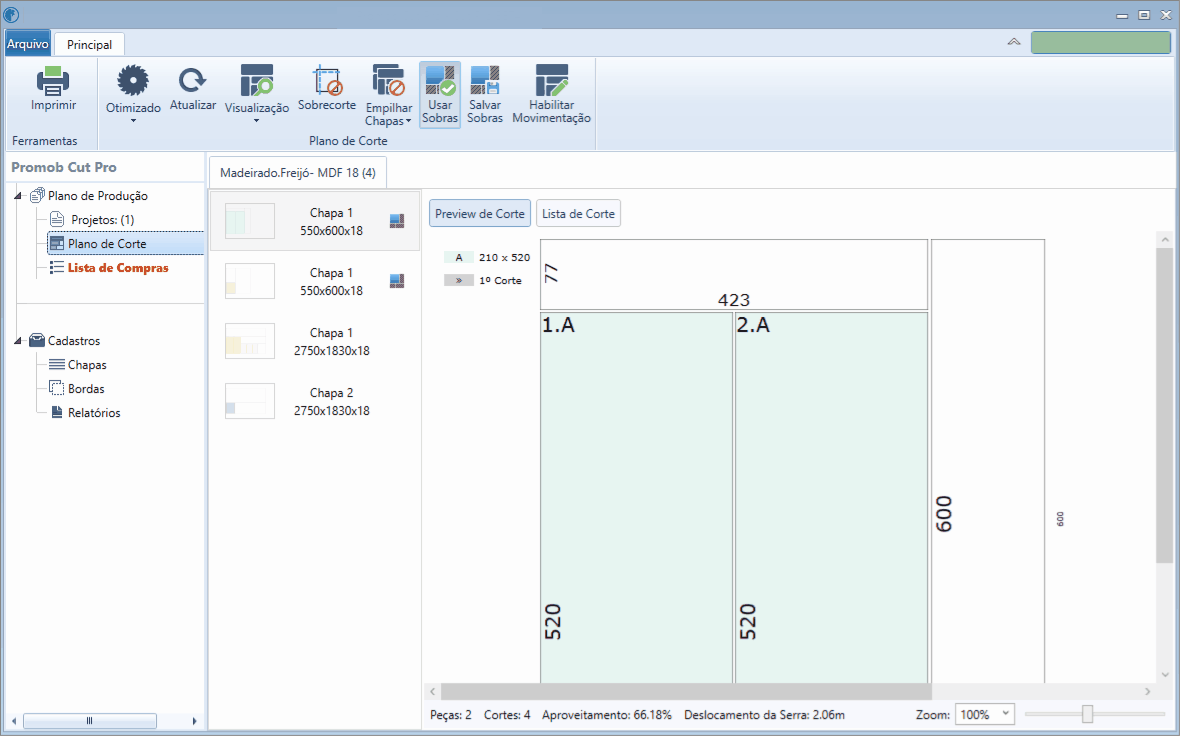
Task: Click the legend A 210 x 520 swatch
Action: pyautogui.click(x=458, y=257)
